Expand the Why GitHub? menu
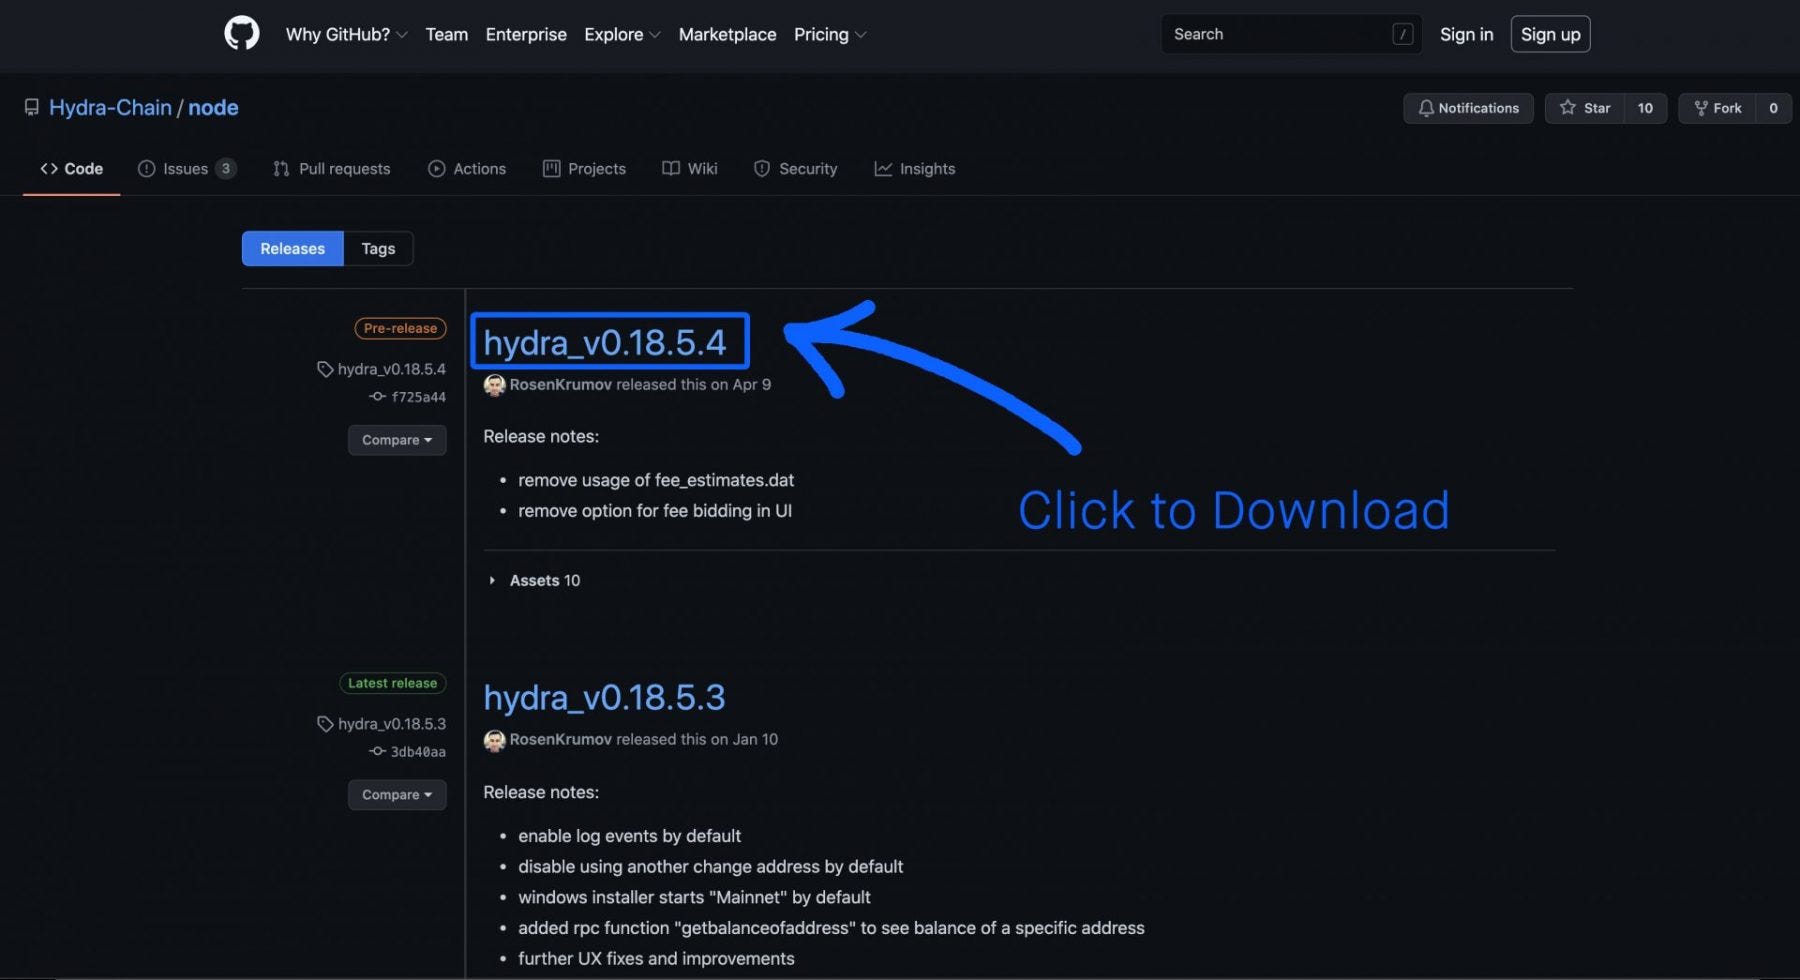 (346, 34)
